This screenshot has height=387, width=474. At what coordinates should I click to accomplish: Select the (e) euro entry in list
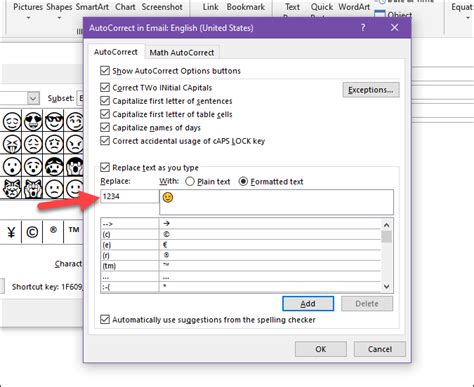click(240, 245)
